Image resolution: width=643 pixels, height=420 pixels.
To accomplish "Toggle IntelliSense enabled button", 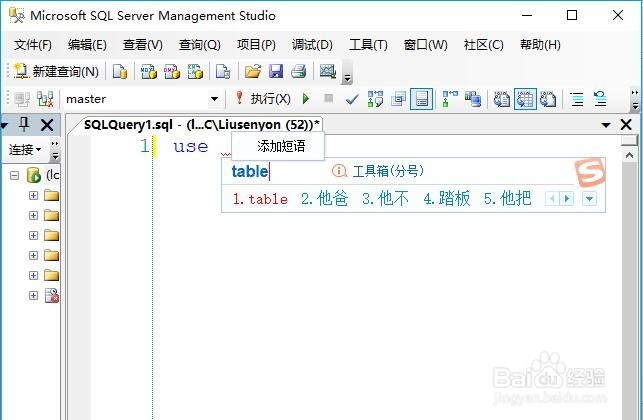I will tap(422, 99).
